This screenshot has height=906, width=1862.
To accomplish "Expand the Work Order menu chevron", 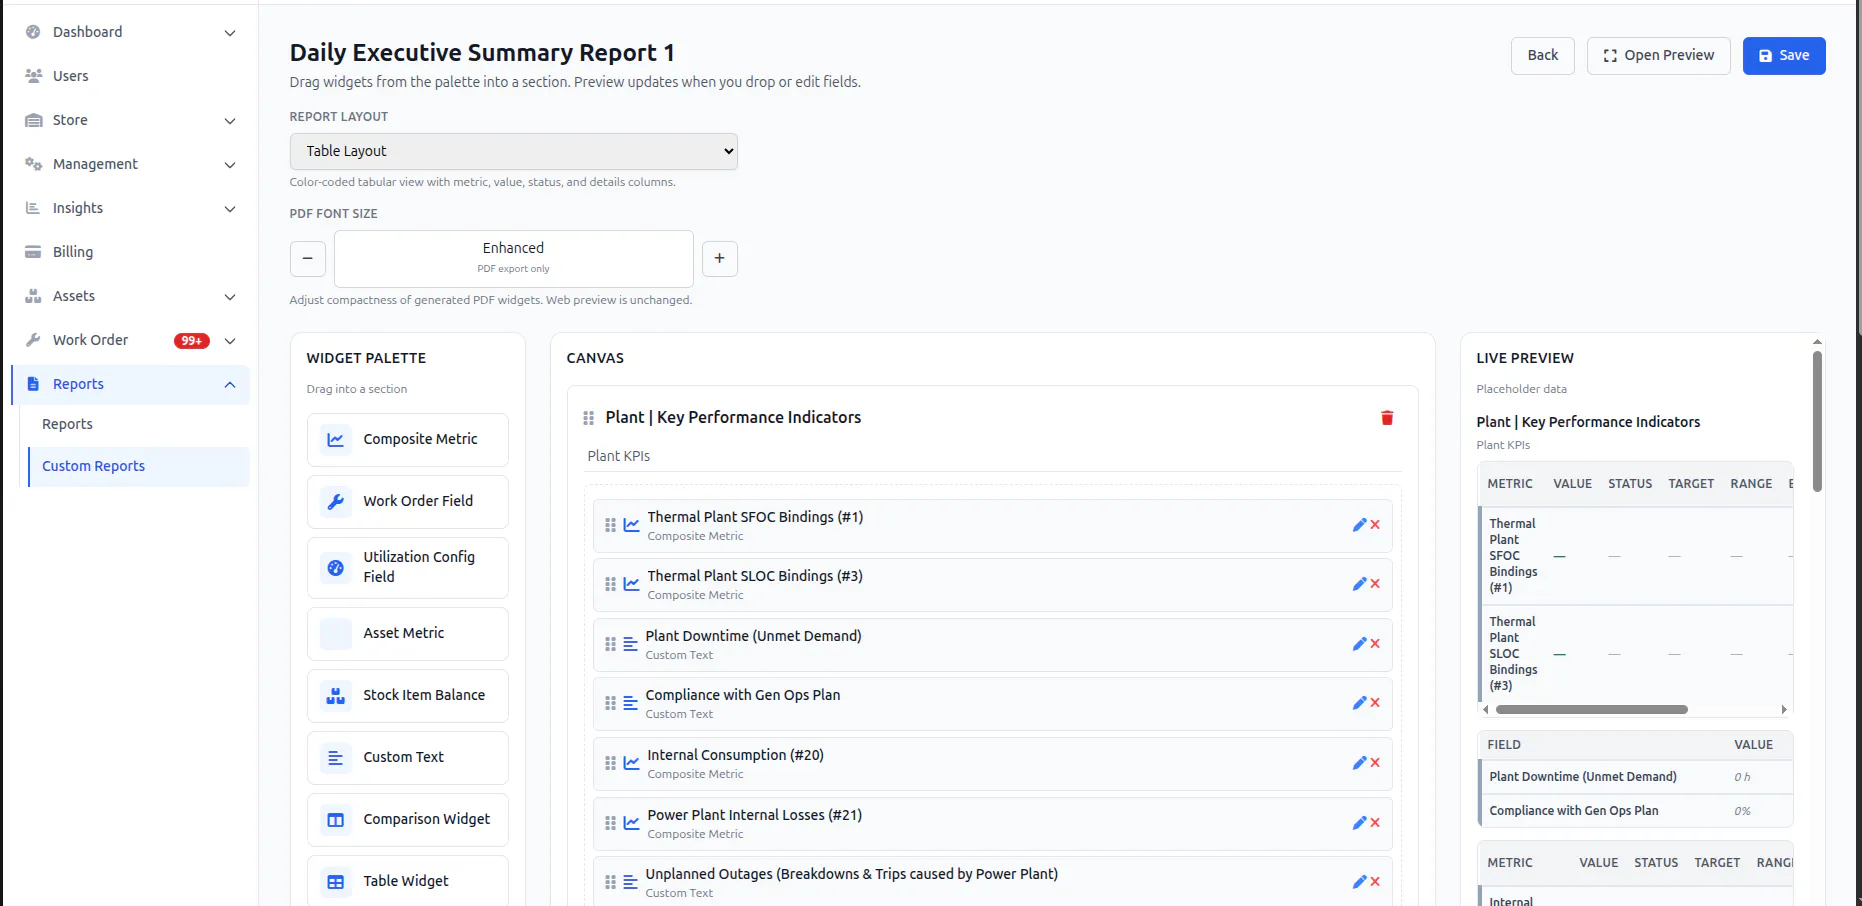I will point(230,341).
